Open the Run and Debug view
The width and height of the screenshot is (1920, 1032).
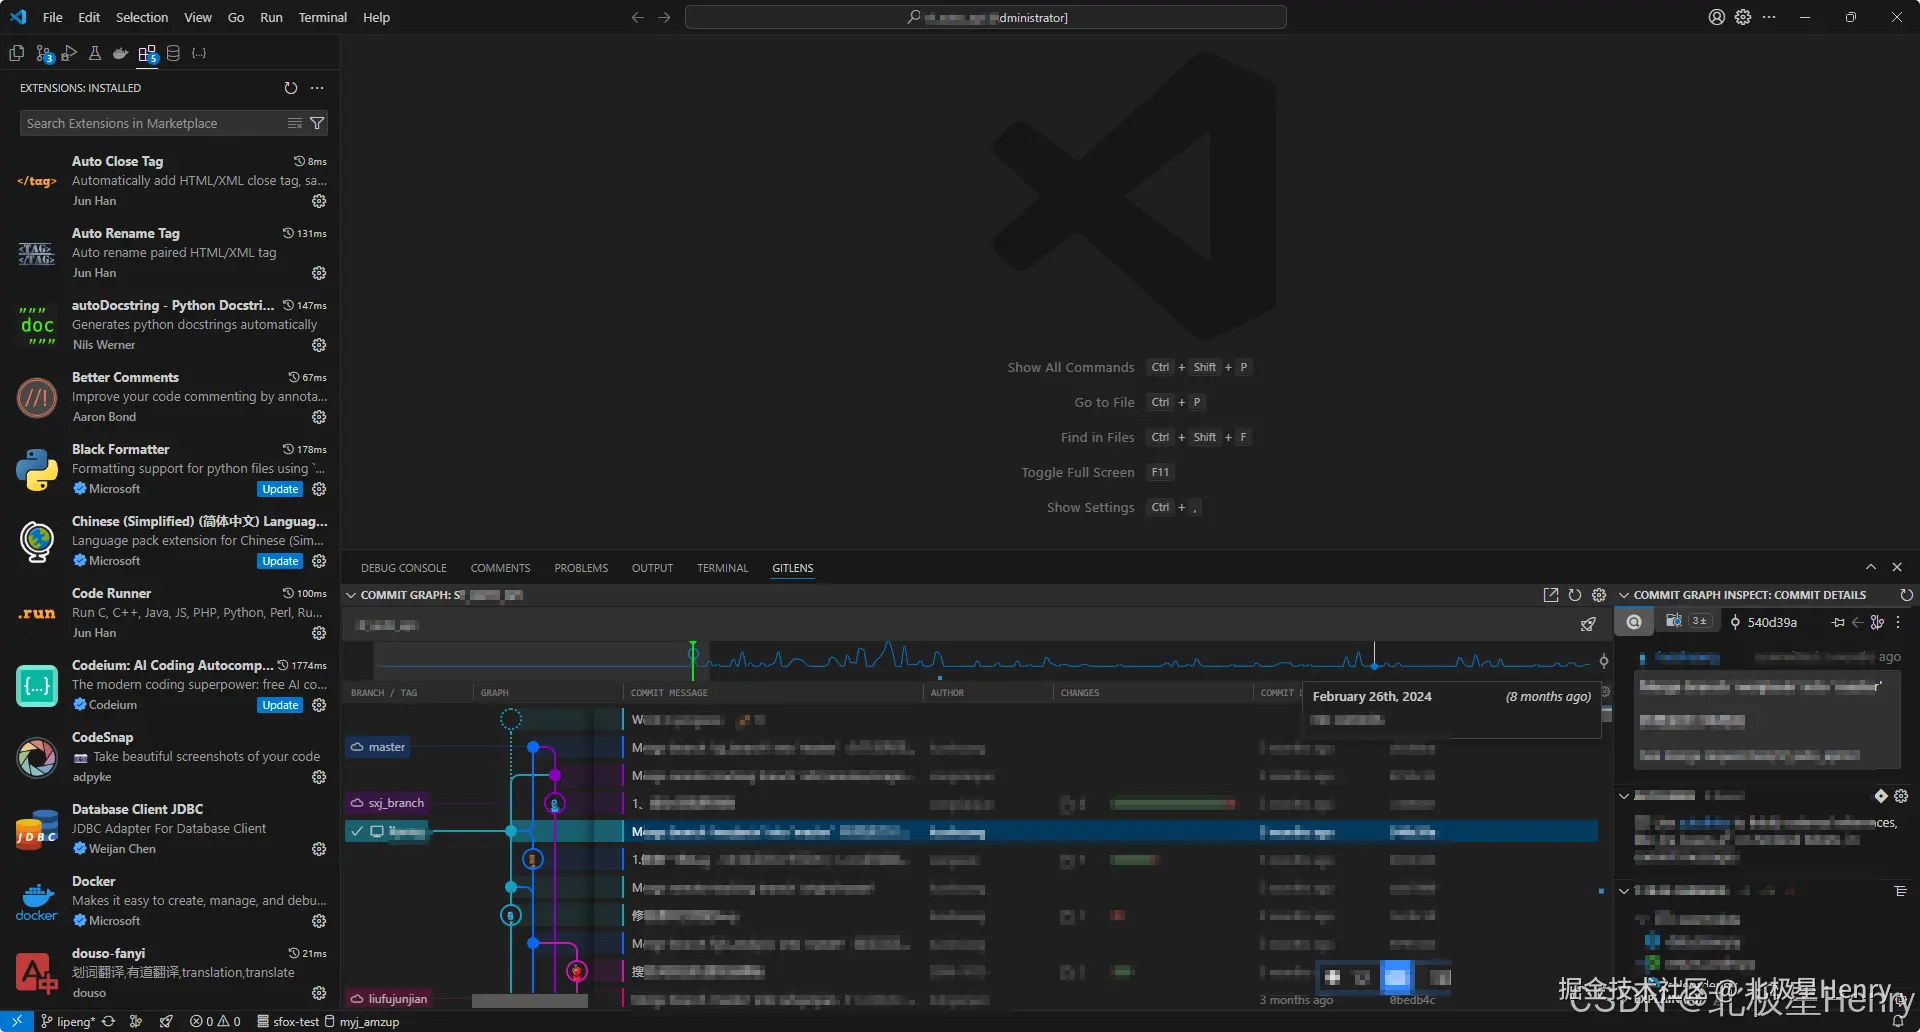pyautogui.click(x=69, y=54)
